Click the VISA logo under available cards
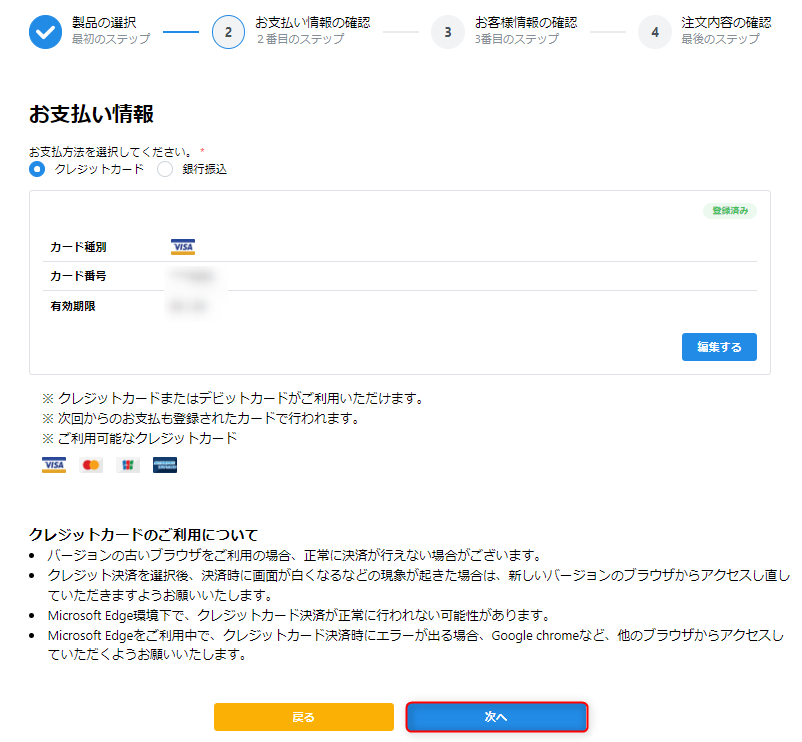 (x=53, y=464)
